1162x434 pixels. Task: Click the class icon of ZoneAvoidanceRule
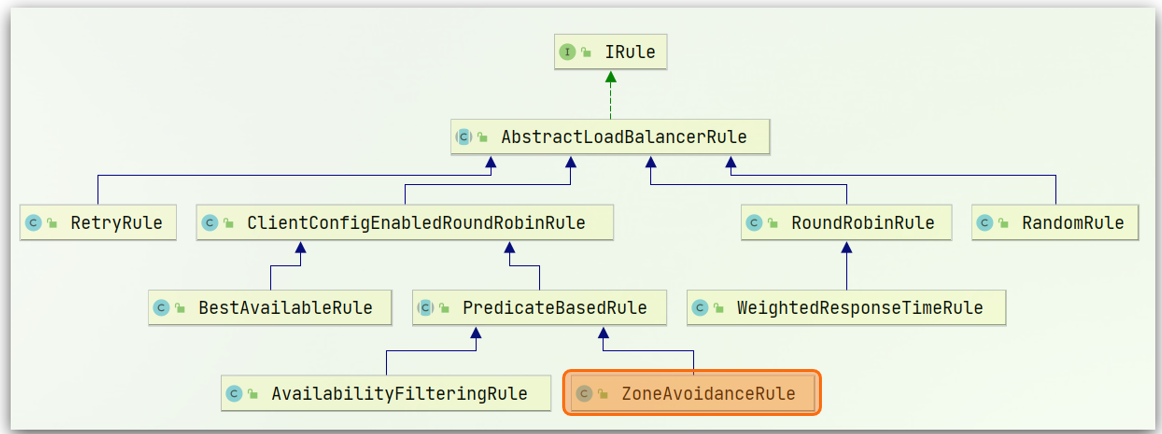[x=584, y=393]
